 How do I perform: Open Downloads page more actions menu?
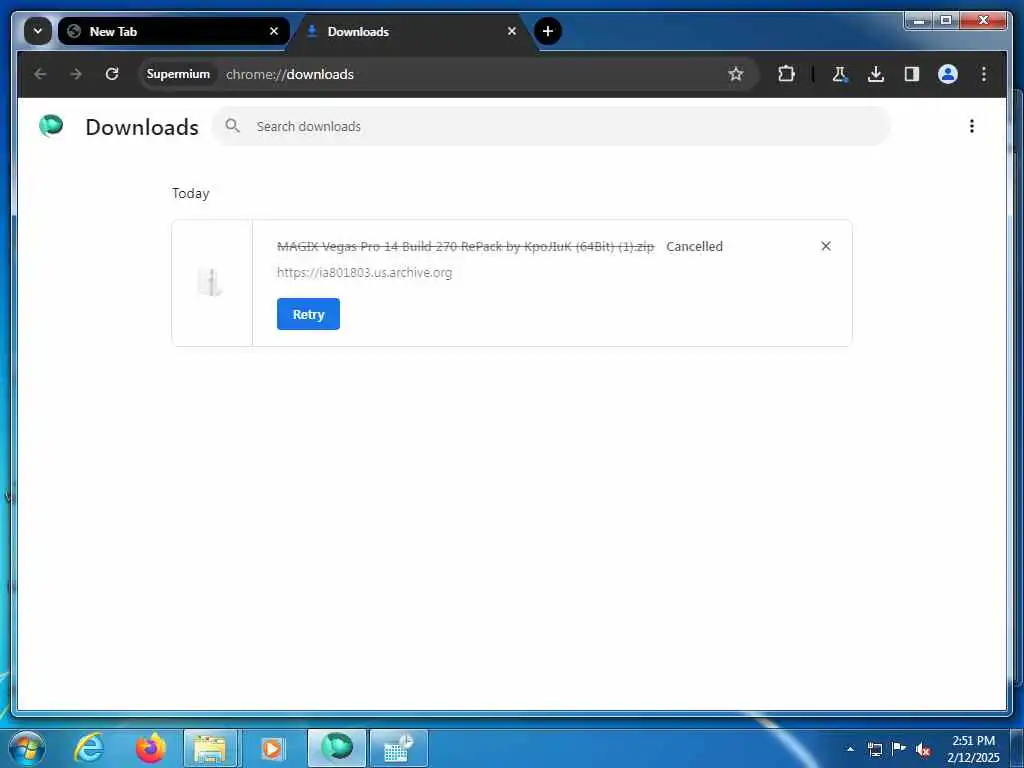click(972, 126)
